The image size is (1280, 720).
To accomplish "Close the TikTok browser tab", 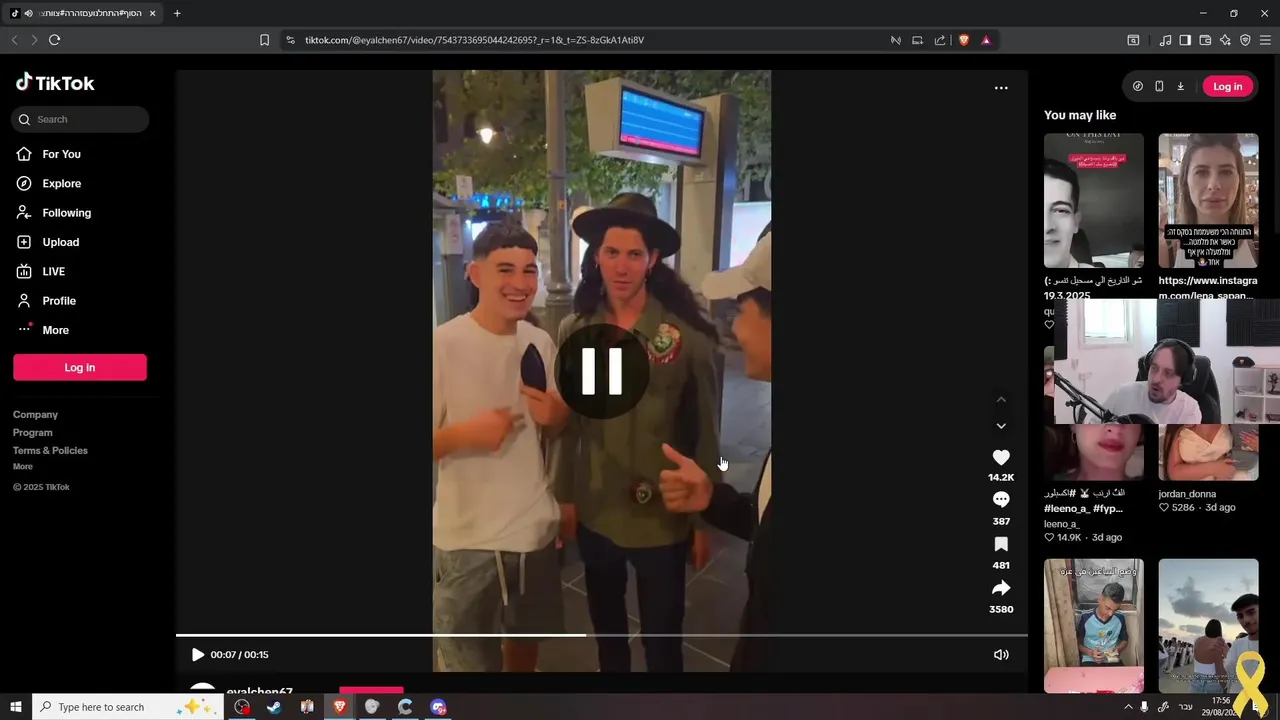I will pyautogui.click(x=152, y=13).
